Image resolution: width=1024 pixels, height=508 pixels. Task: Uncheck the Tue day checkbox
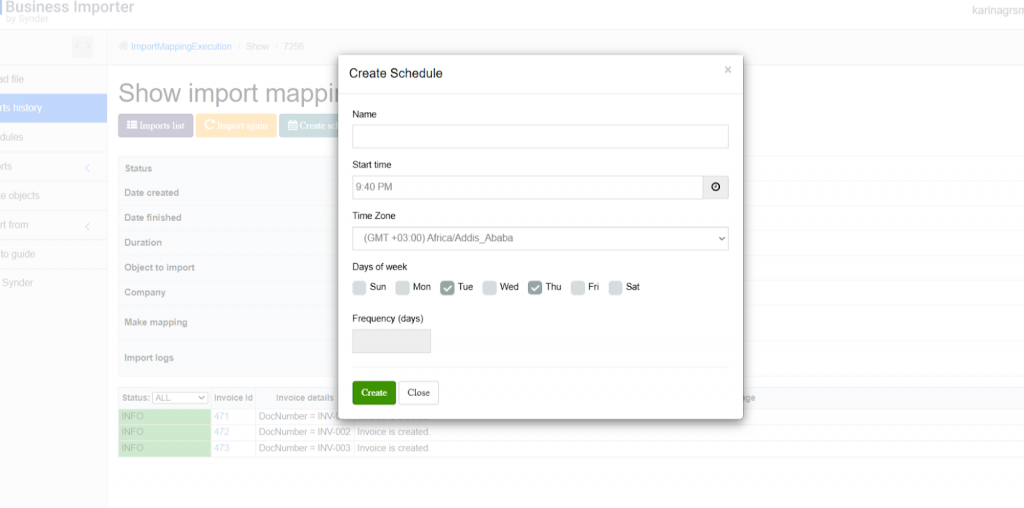pyautogui.click(x=447, y=288)
